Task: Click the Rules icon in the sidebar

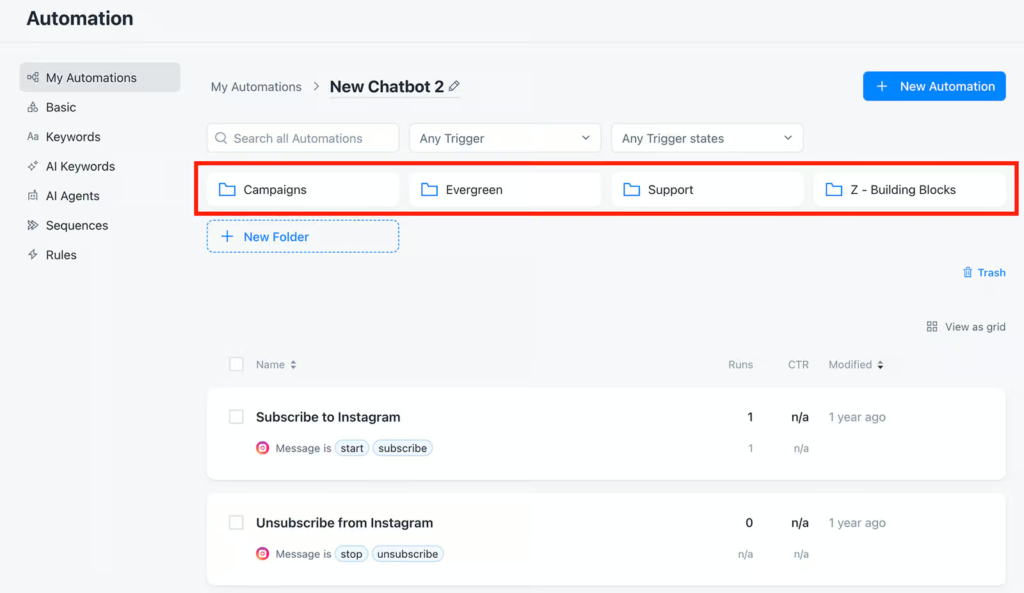Action: pyautogui.click(x=32, y=254)
